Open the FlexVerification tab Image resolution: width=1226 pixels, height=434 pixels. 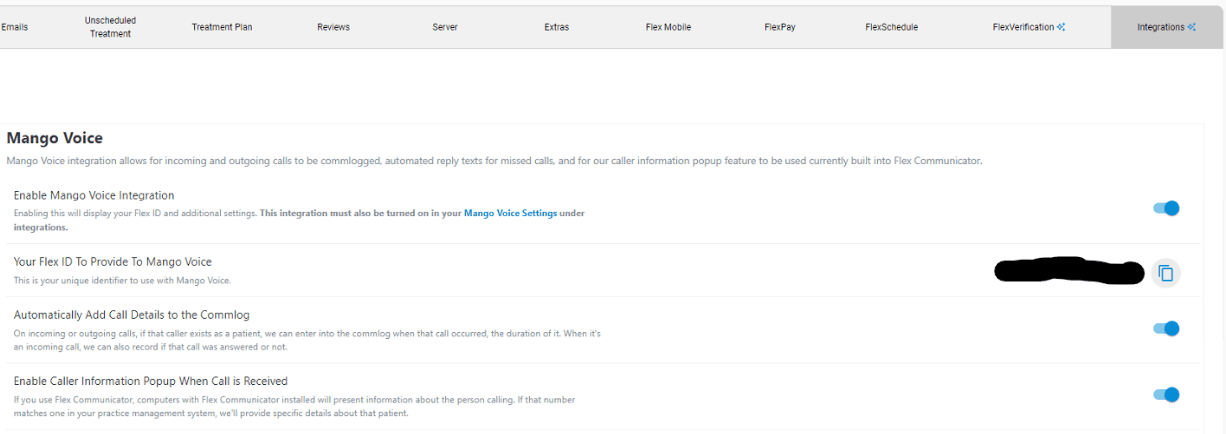[x=1029, y=27]
